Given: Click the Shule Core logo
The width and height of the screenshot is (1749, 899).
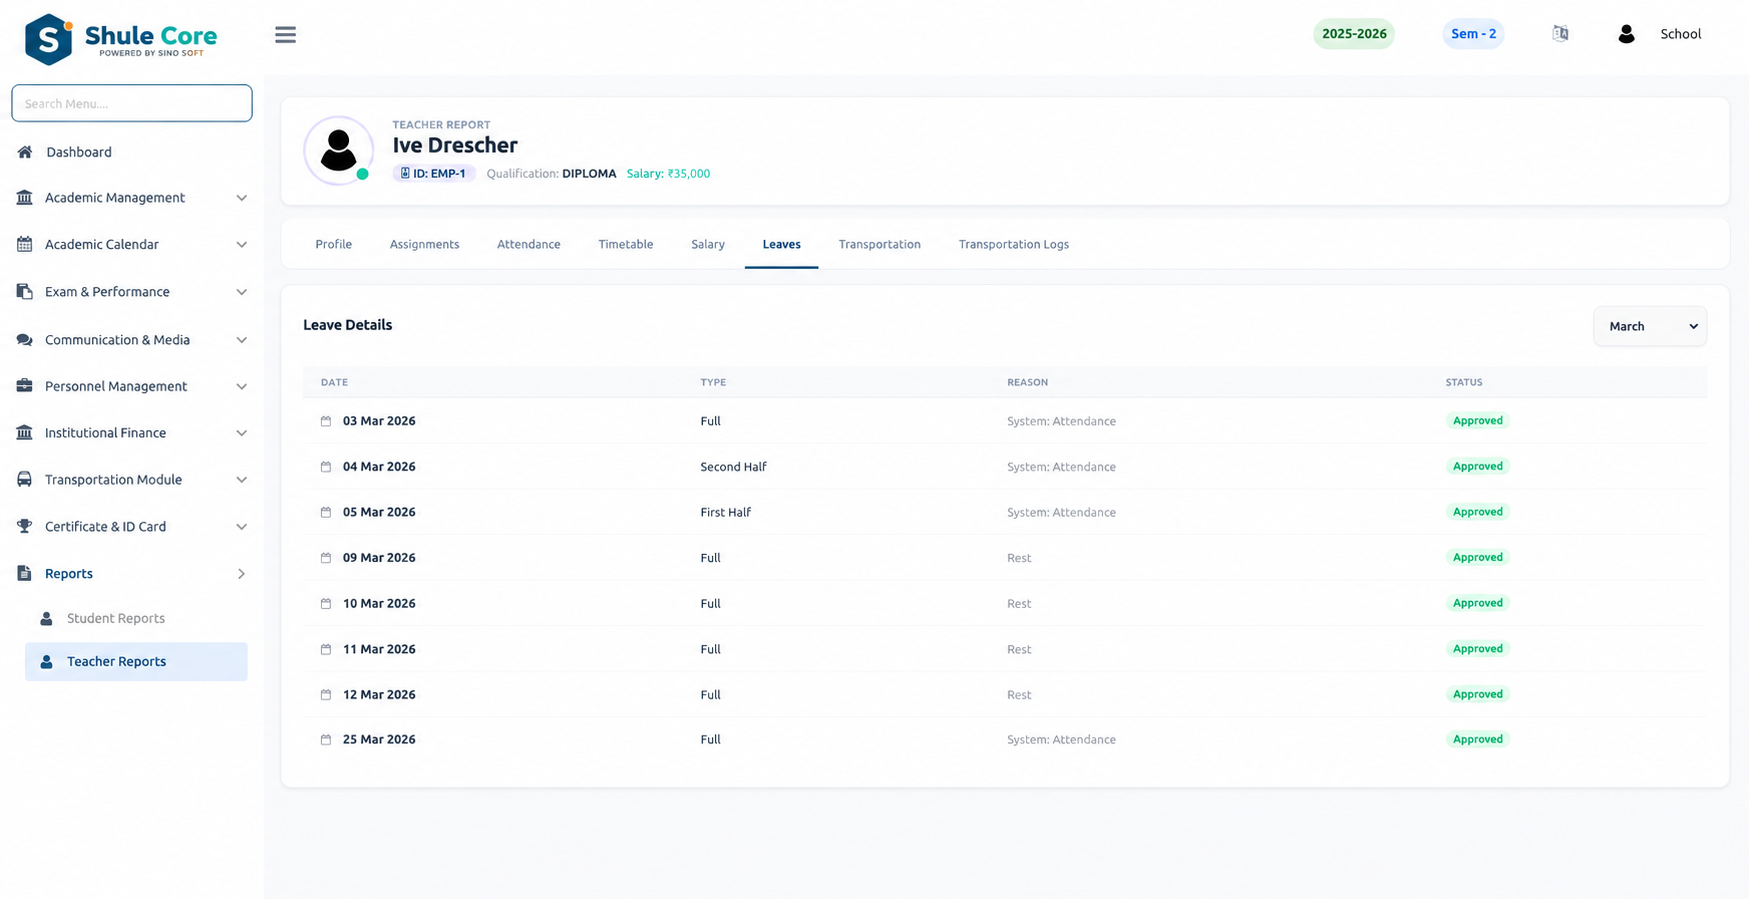Looking at the screenshot, I should 120,40.
